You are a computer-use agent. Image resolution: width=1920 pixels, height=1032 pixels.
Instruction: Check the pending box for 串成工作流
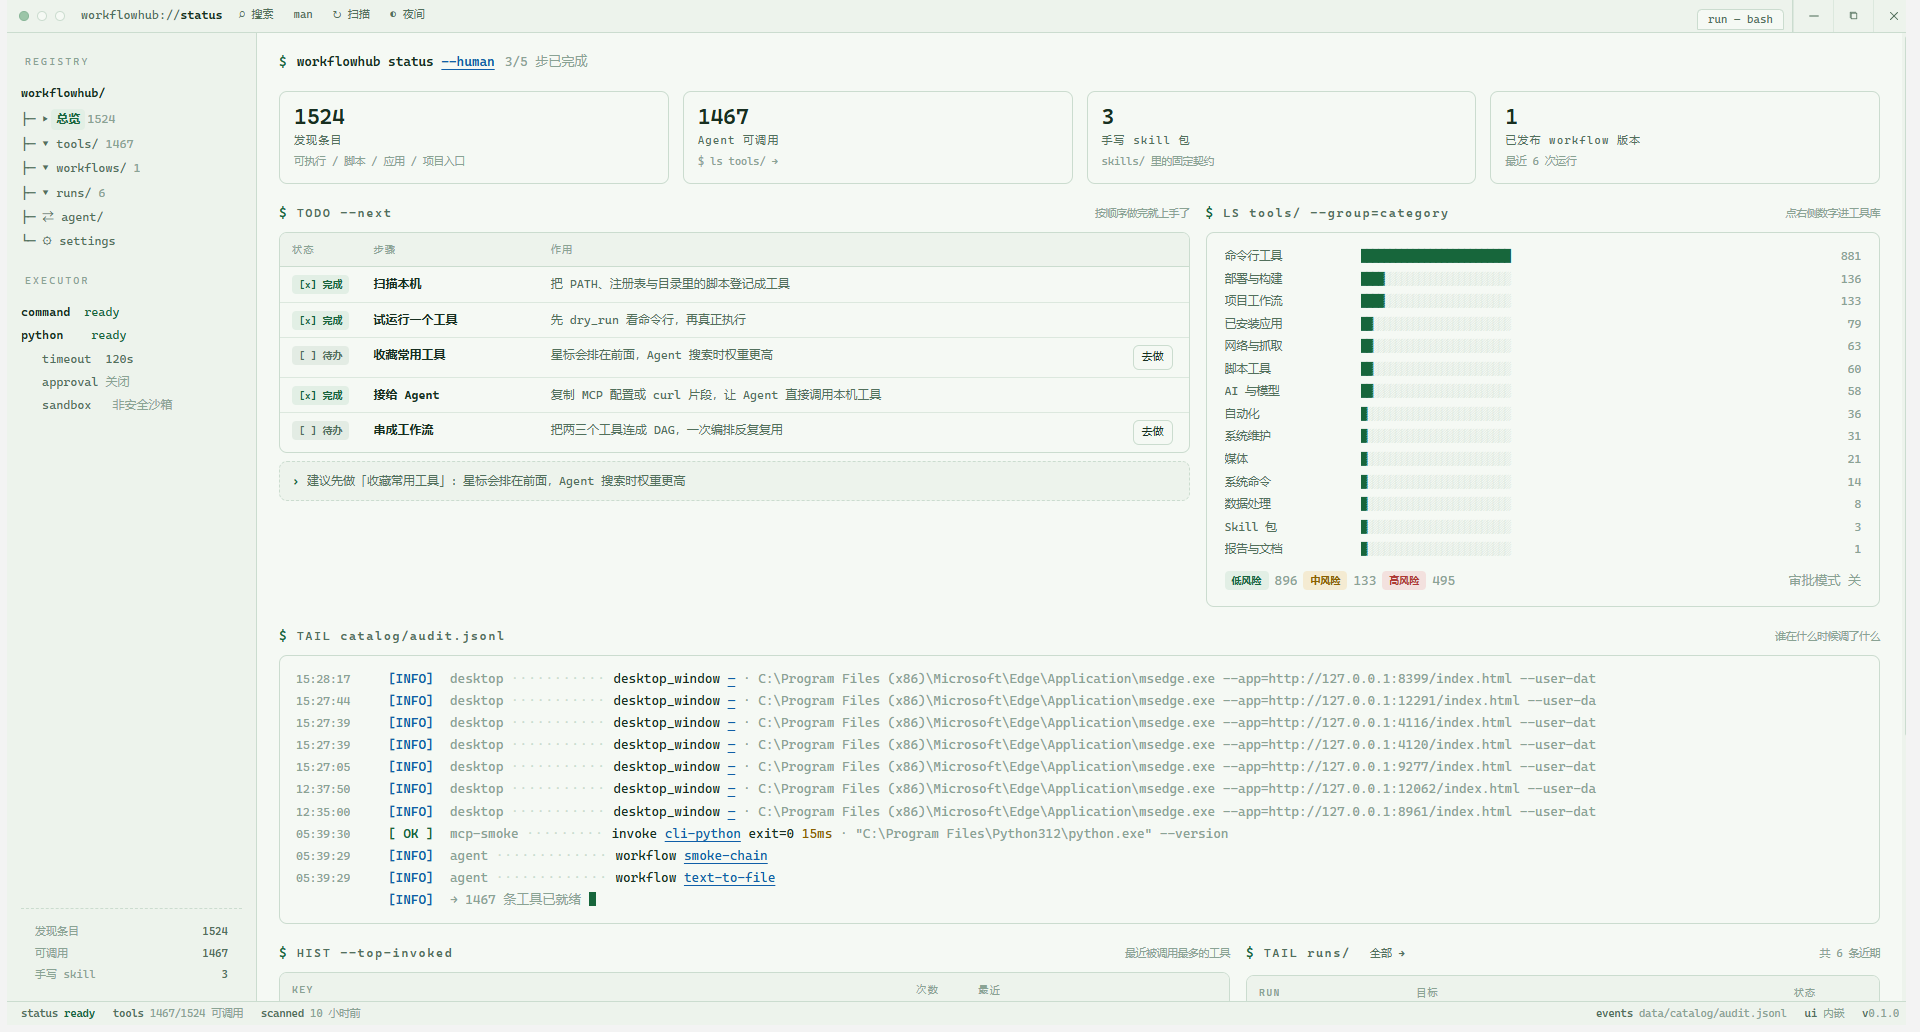(x=320, y=431)
